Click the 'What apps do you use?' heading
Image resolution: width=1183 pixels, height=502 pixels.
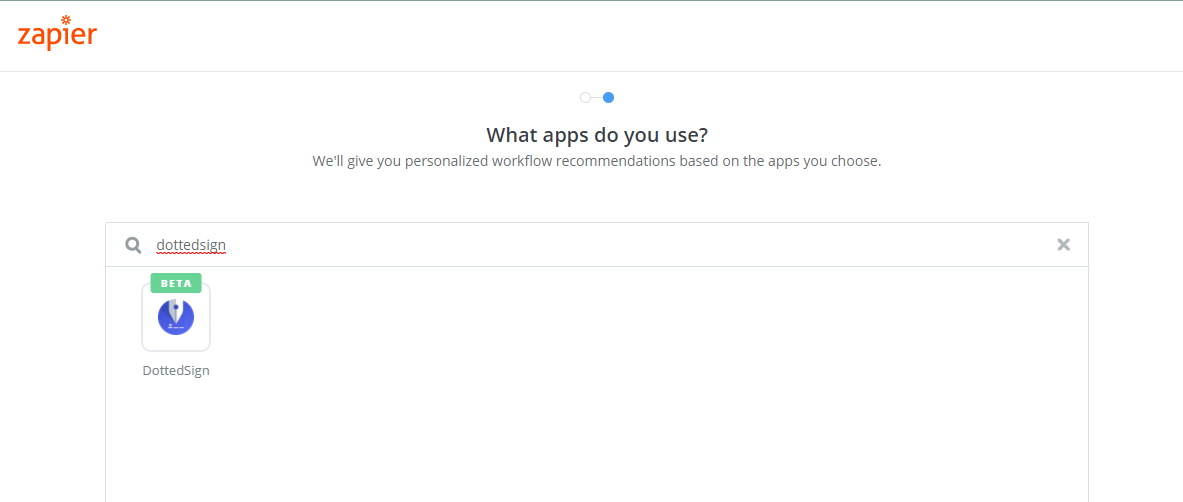click(x=597, y=134)
